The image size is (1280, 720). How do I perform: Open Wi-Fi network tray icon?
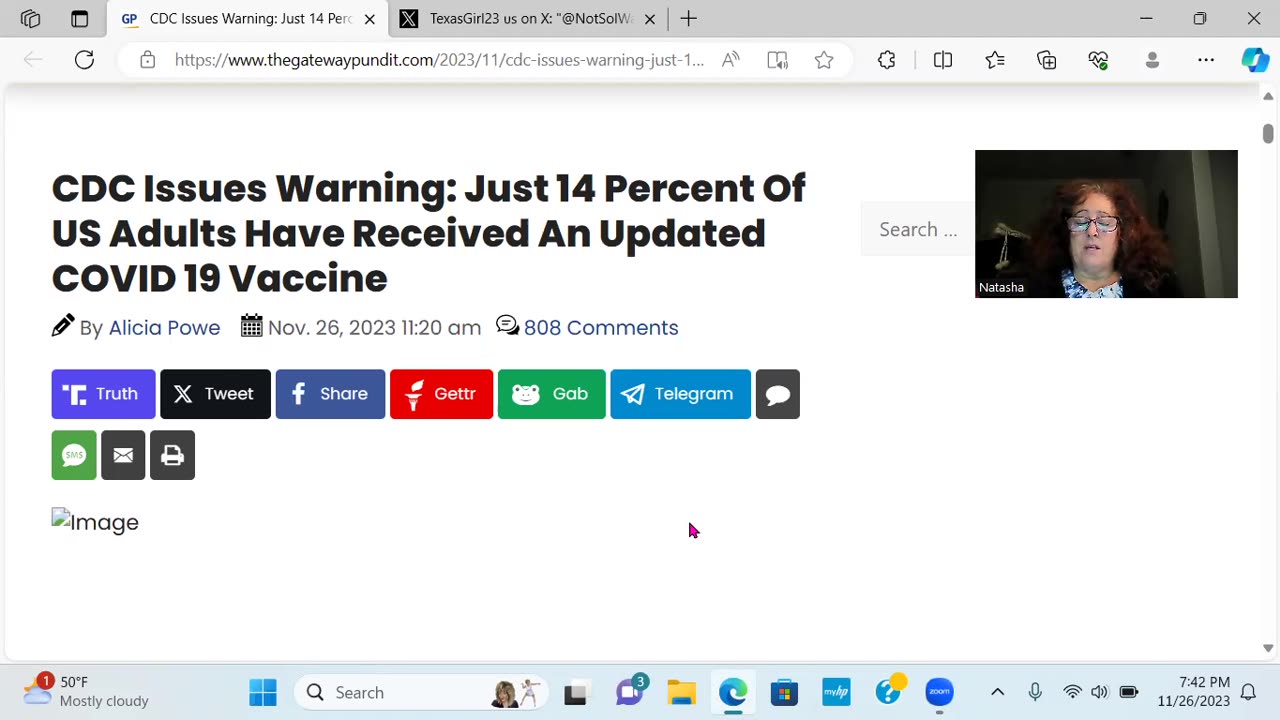point(1072,692)
